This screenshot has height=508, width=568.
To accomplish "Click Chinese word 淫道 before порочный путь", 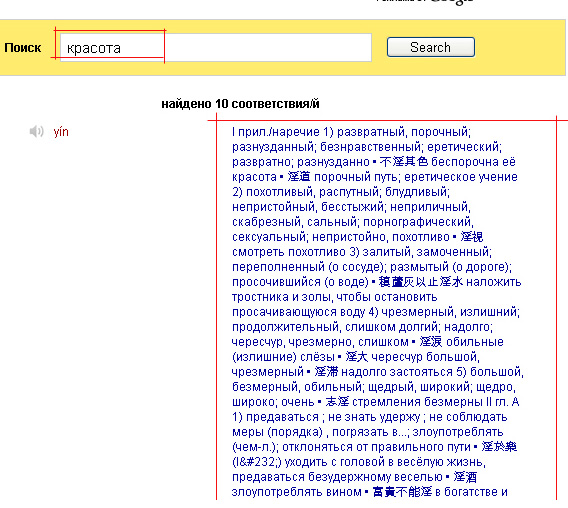I will tap(299, 177).
